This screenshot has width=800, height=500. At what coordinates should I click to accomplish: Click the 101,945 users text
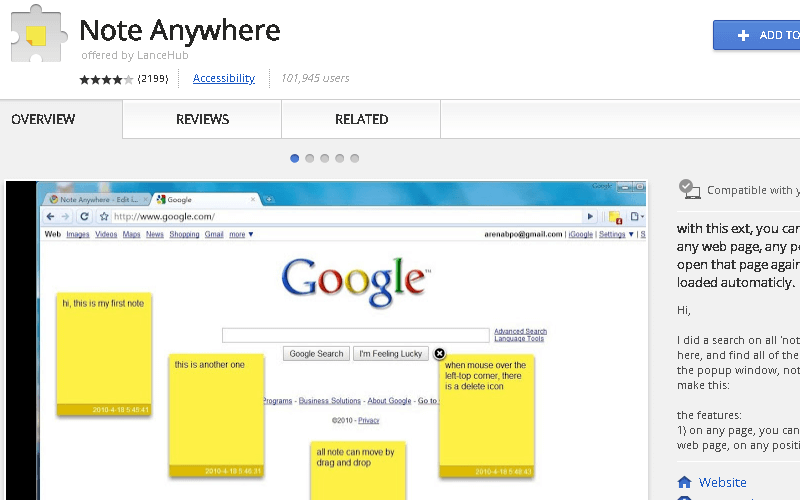[315, 78]
